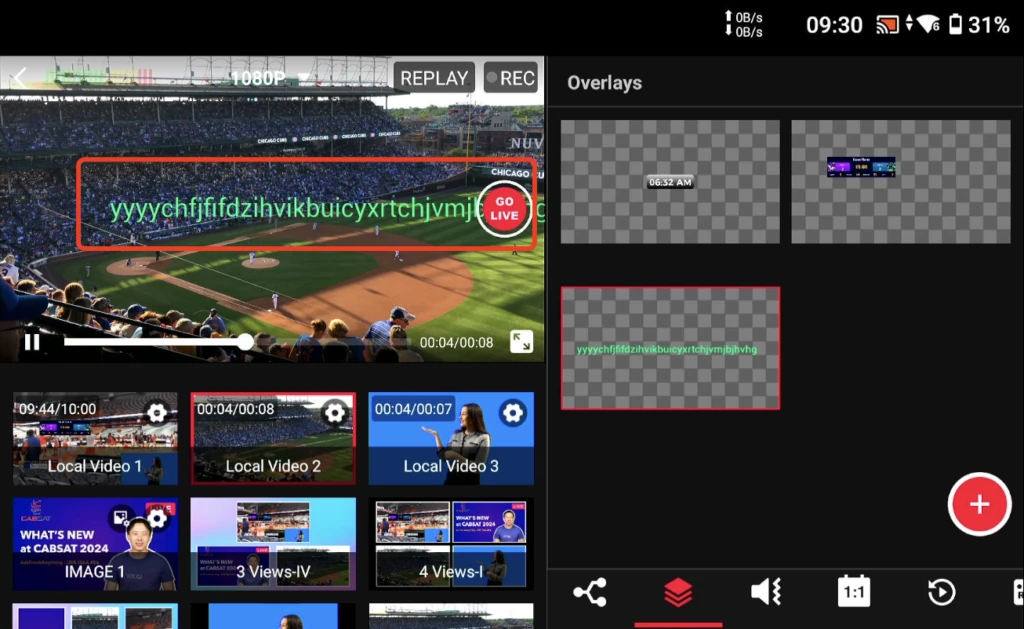Add a new overlay with plus button
Screen dimensions: 1024x629
click(979, 504)
